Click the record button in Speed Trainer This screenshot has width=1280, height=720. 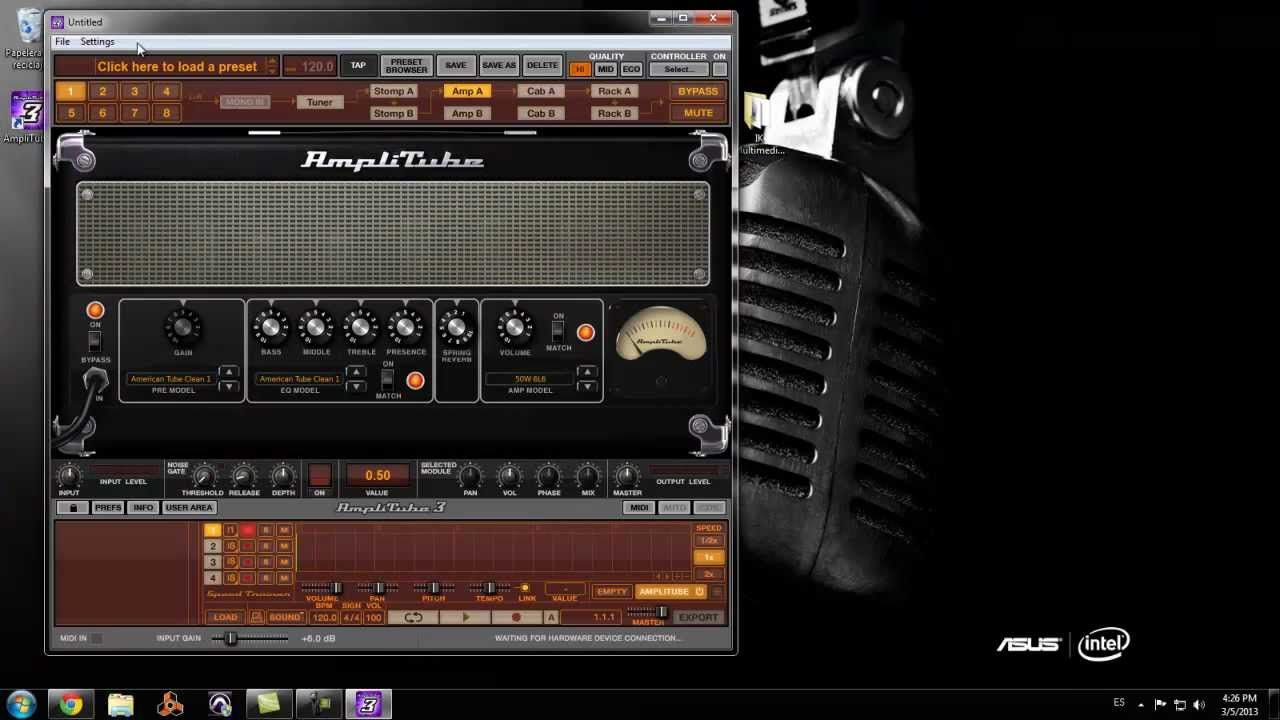[x=516, y=617]
